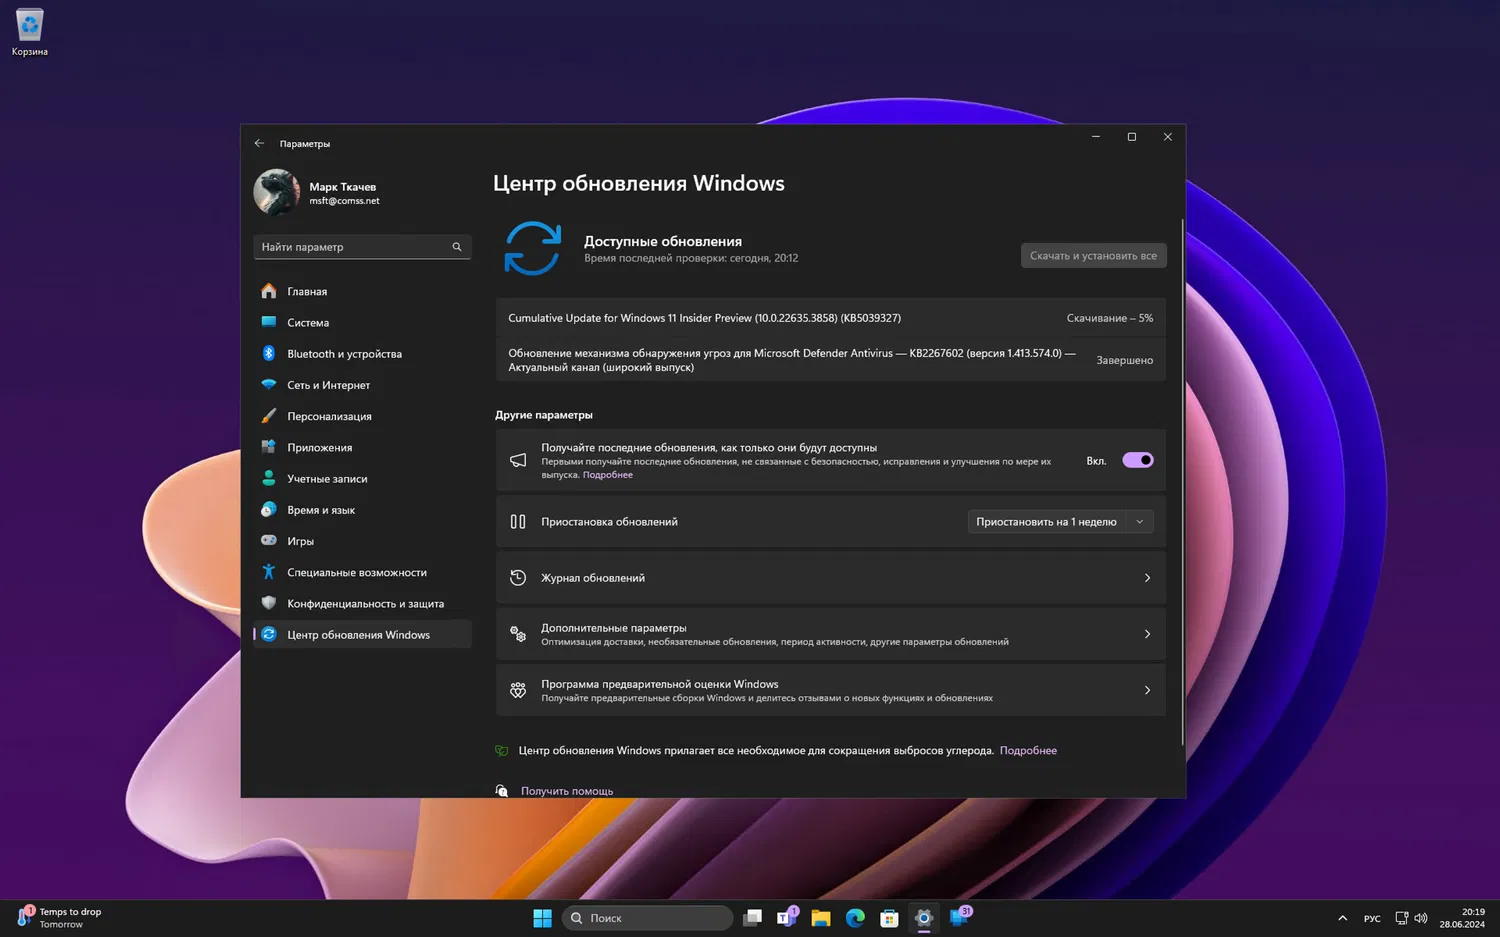
Task: Click the Скачивание – 5% status text
Action: 1110,318
